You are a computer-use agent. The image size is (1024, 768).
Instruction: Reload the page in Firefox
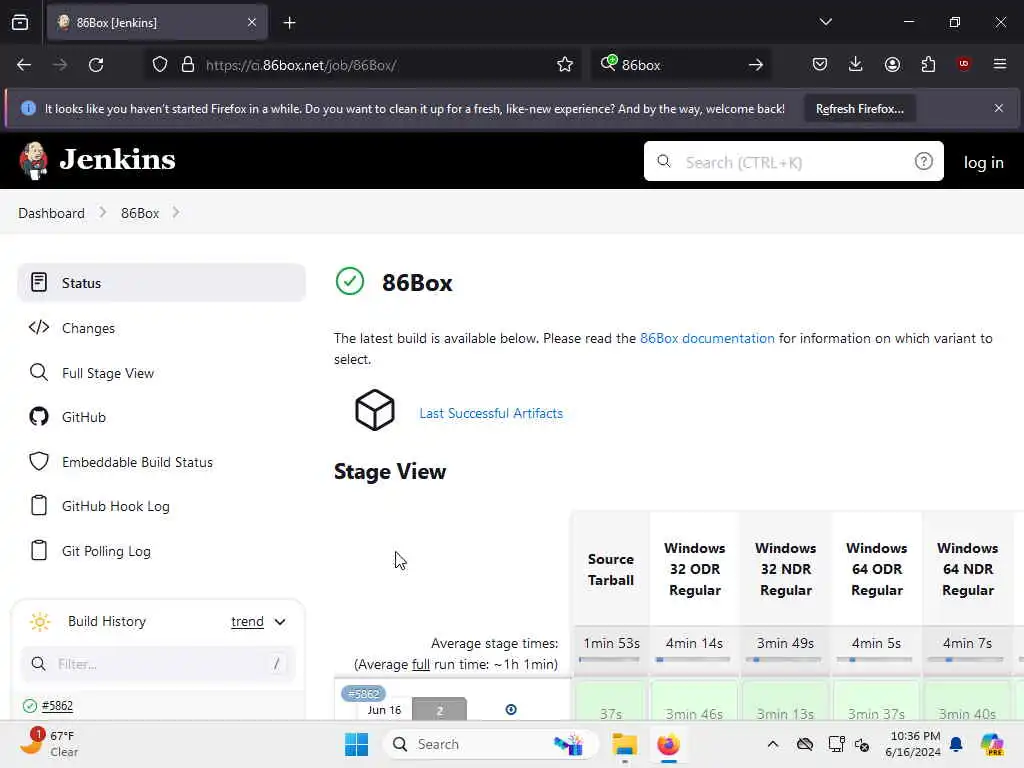coord(96,65)
